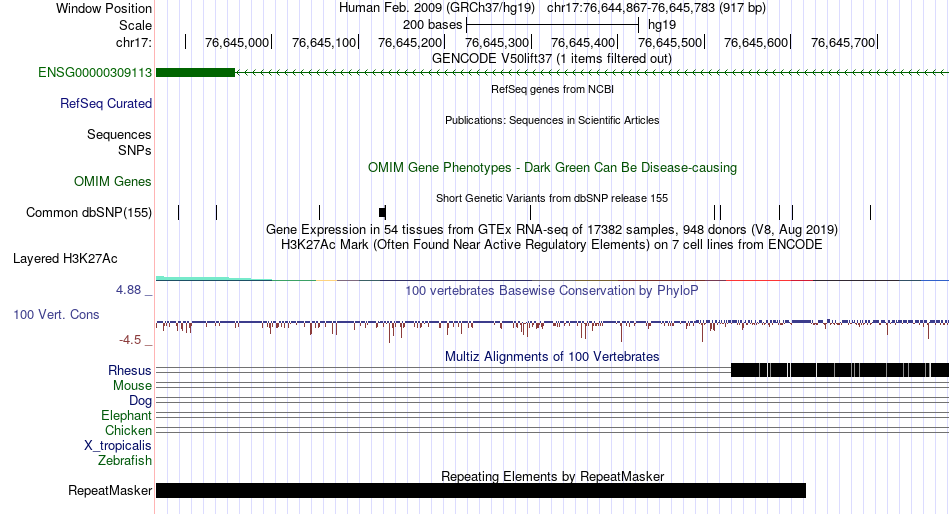Click the RefSeq genes from NCBI title
950x514 pixels.
(552, 89)
